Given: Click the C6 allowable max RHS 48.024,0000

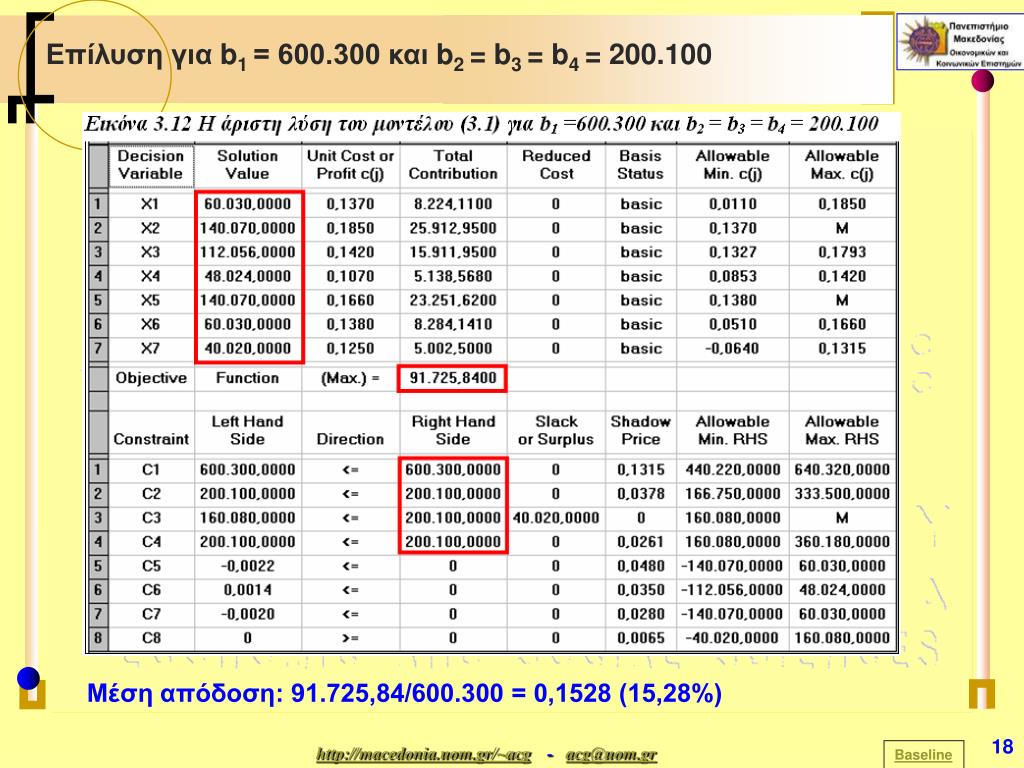Looking at the screenshot, I should pos(842,590).
